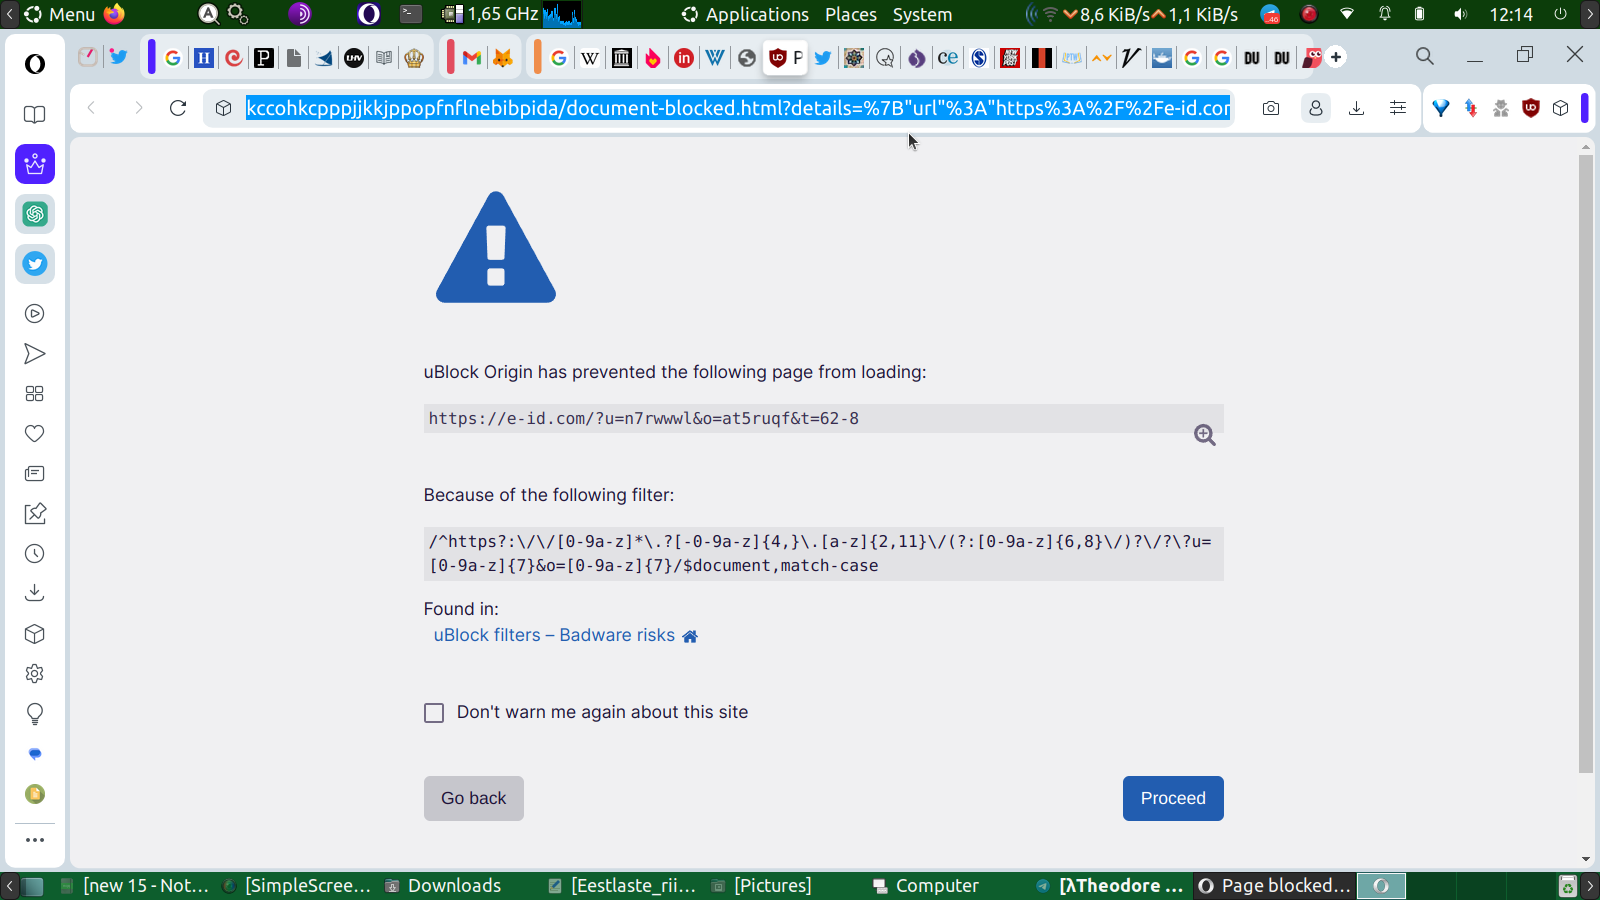Open a new tab with the plus button
The image size is (1600, 900).
click(x=1336, y=57)
